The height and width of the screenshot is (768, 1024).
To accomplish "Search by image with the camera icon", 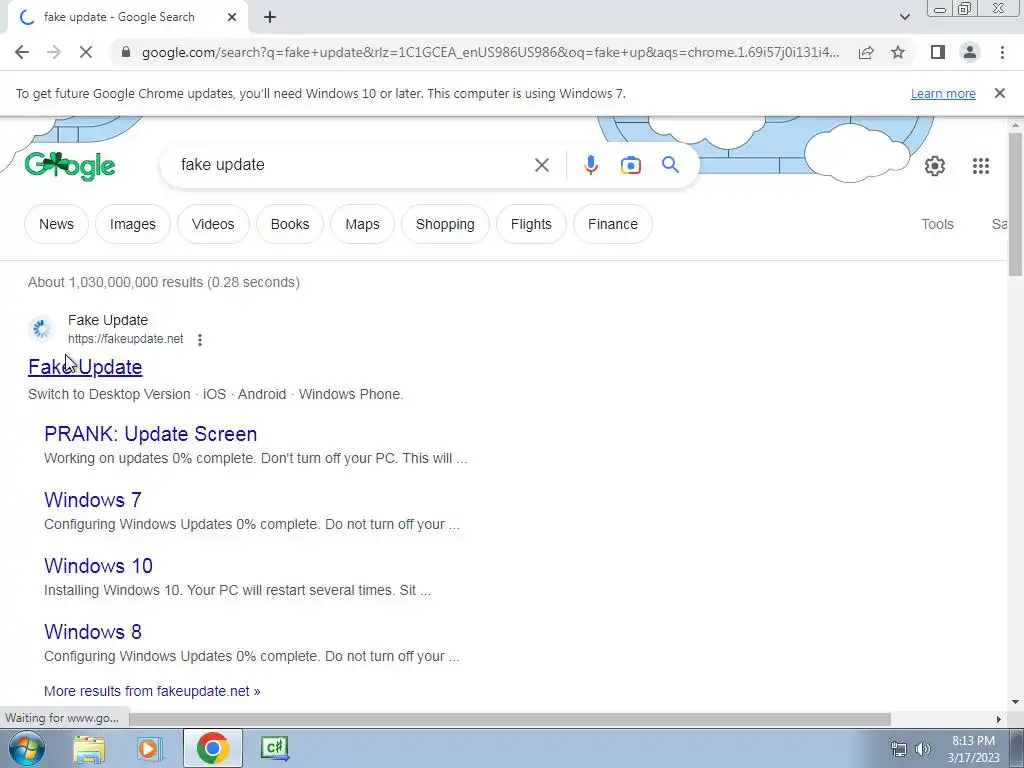I will point(630,165).
